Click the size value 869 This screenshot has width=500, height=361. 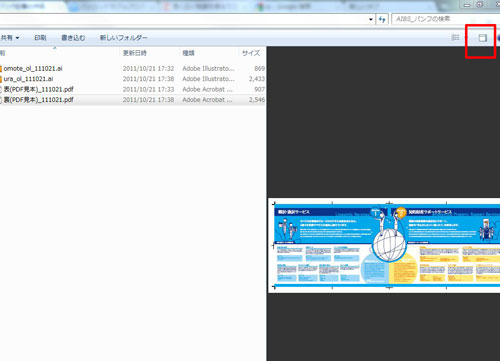click(259, 68)
